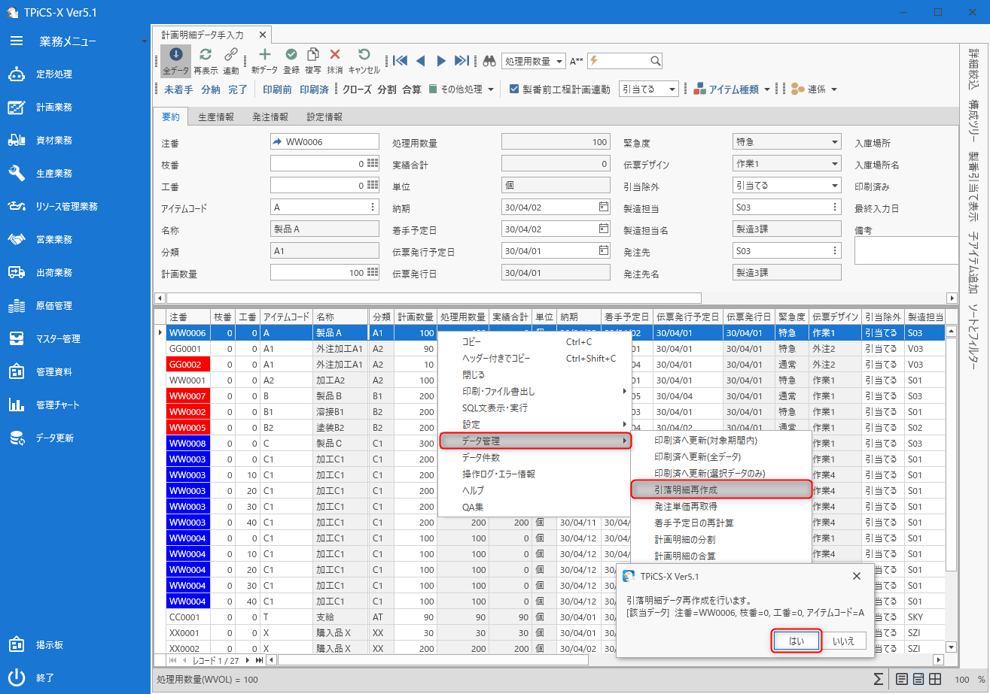
Task: Choose SQL文表示・実行 in context menu
Action: click(x=494, y=408)
